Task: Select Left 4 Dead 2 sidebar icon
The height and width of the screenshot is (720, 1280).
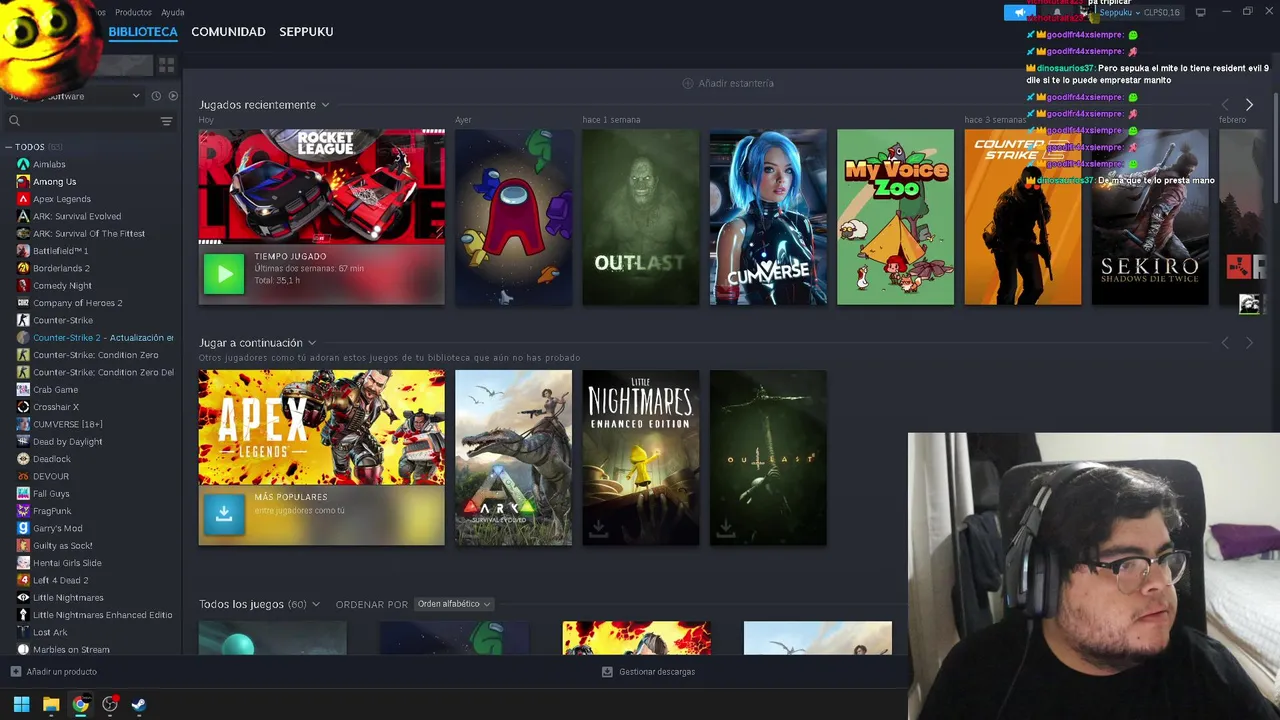Action: click(x=23, y=580)
